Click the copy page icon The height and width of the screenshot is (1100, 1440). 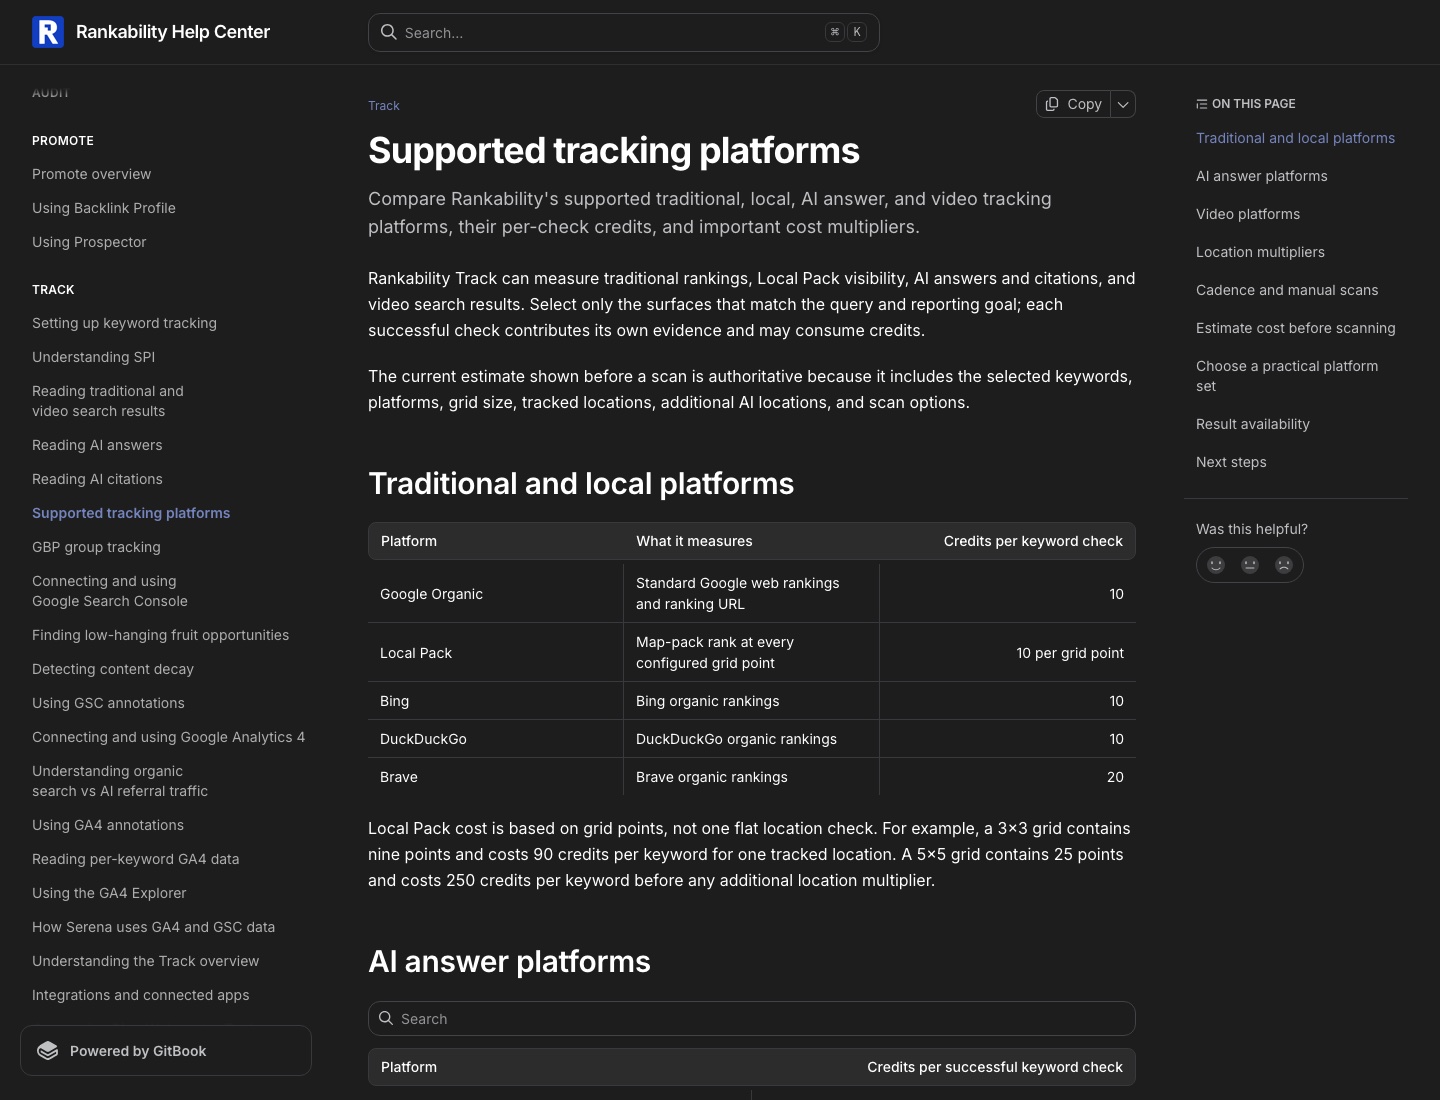pos(1052,104)
